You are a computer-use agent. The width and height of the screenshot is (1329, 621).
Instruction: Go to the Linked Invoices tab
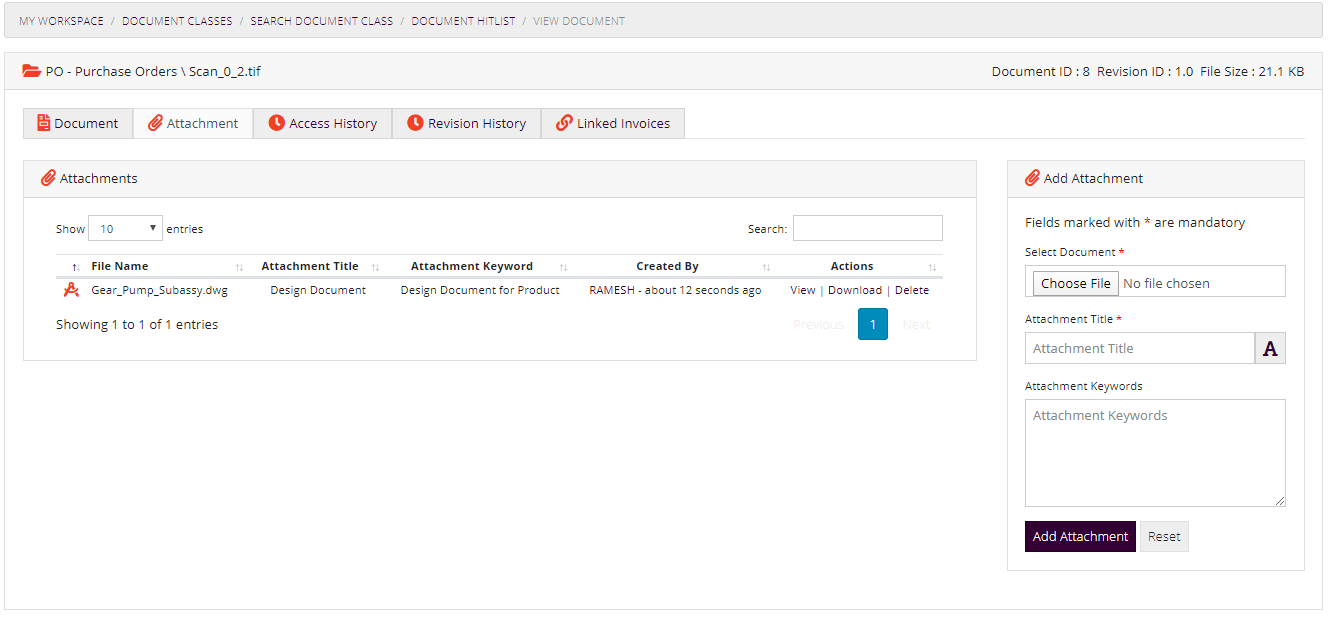(612, 123)
